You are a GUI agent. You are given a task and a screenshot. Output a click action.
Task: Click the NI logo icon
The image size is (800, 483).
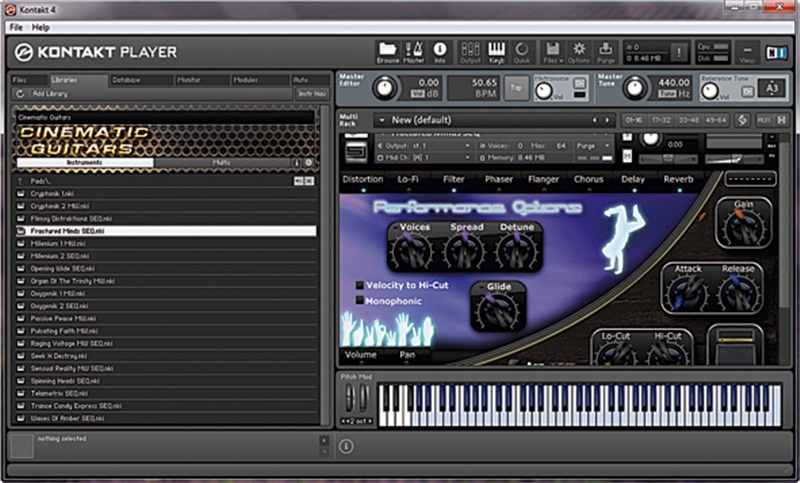point(776,52)
